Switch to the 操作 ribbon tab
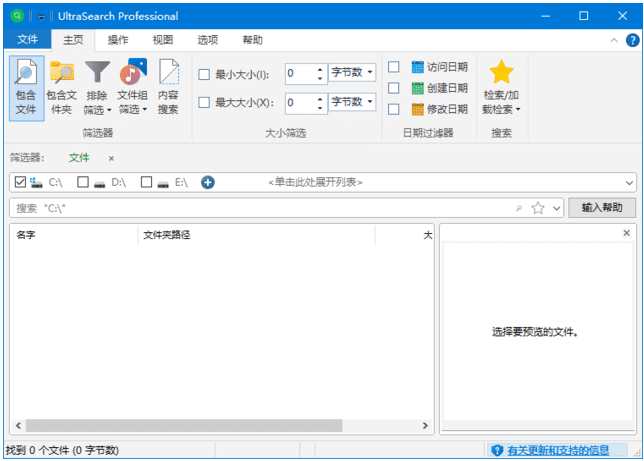This screenshot has height=461, width=644. tap(118, 40)
